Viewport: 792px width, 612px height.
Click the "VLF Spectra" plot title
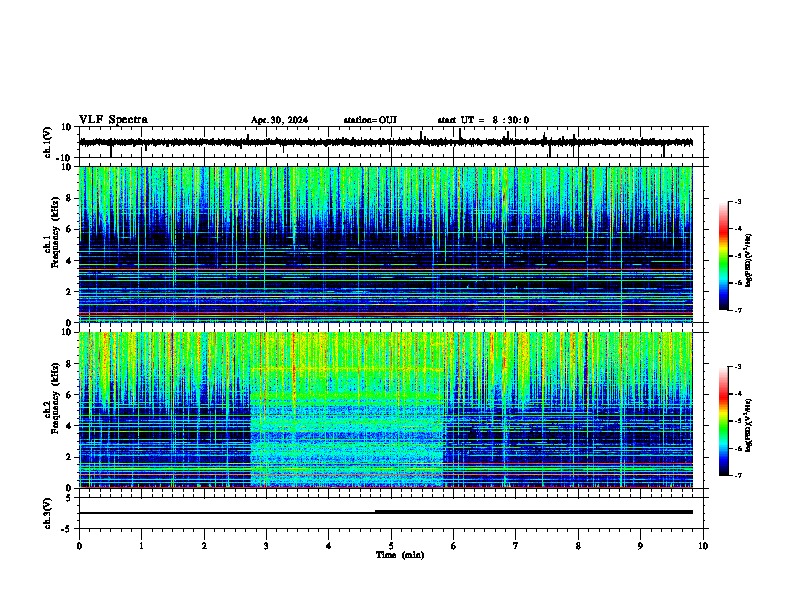tap(113, 120)
